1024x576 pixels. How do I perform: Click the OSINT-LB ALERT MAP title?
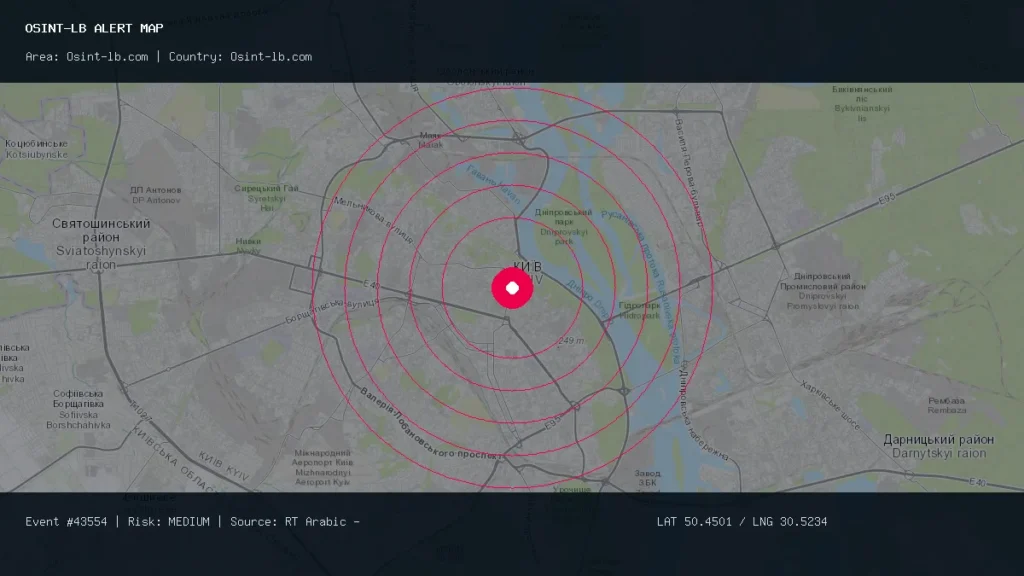[94, 28]
